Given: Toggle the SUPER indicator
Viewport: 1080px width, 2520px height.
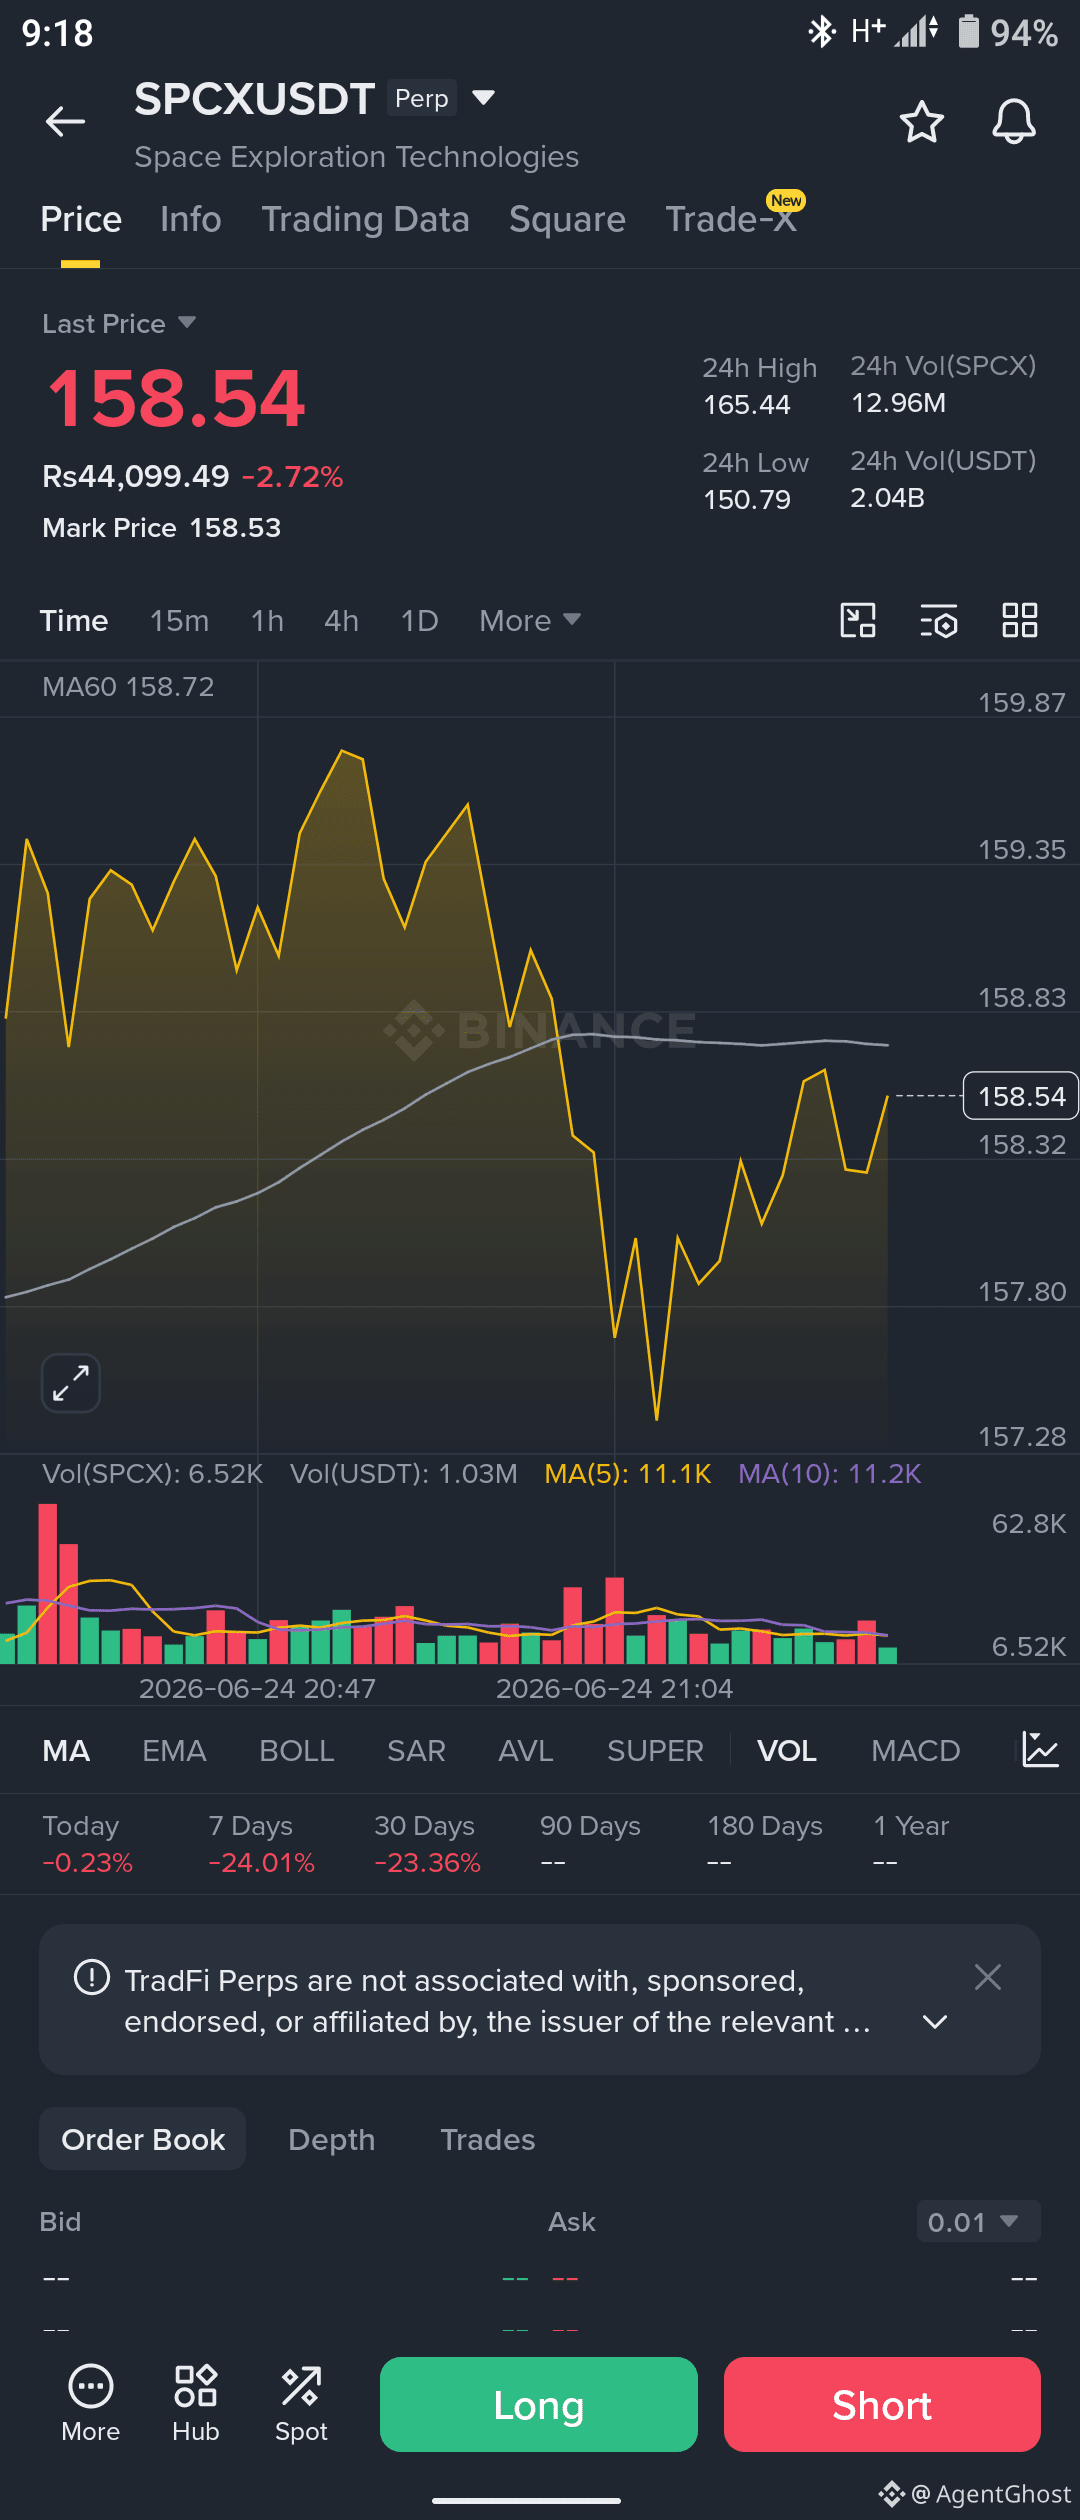Looking at the screenshot, I should (x=655, y=1751).
